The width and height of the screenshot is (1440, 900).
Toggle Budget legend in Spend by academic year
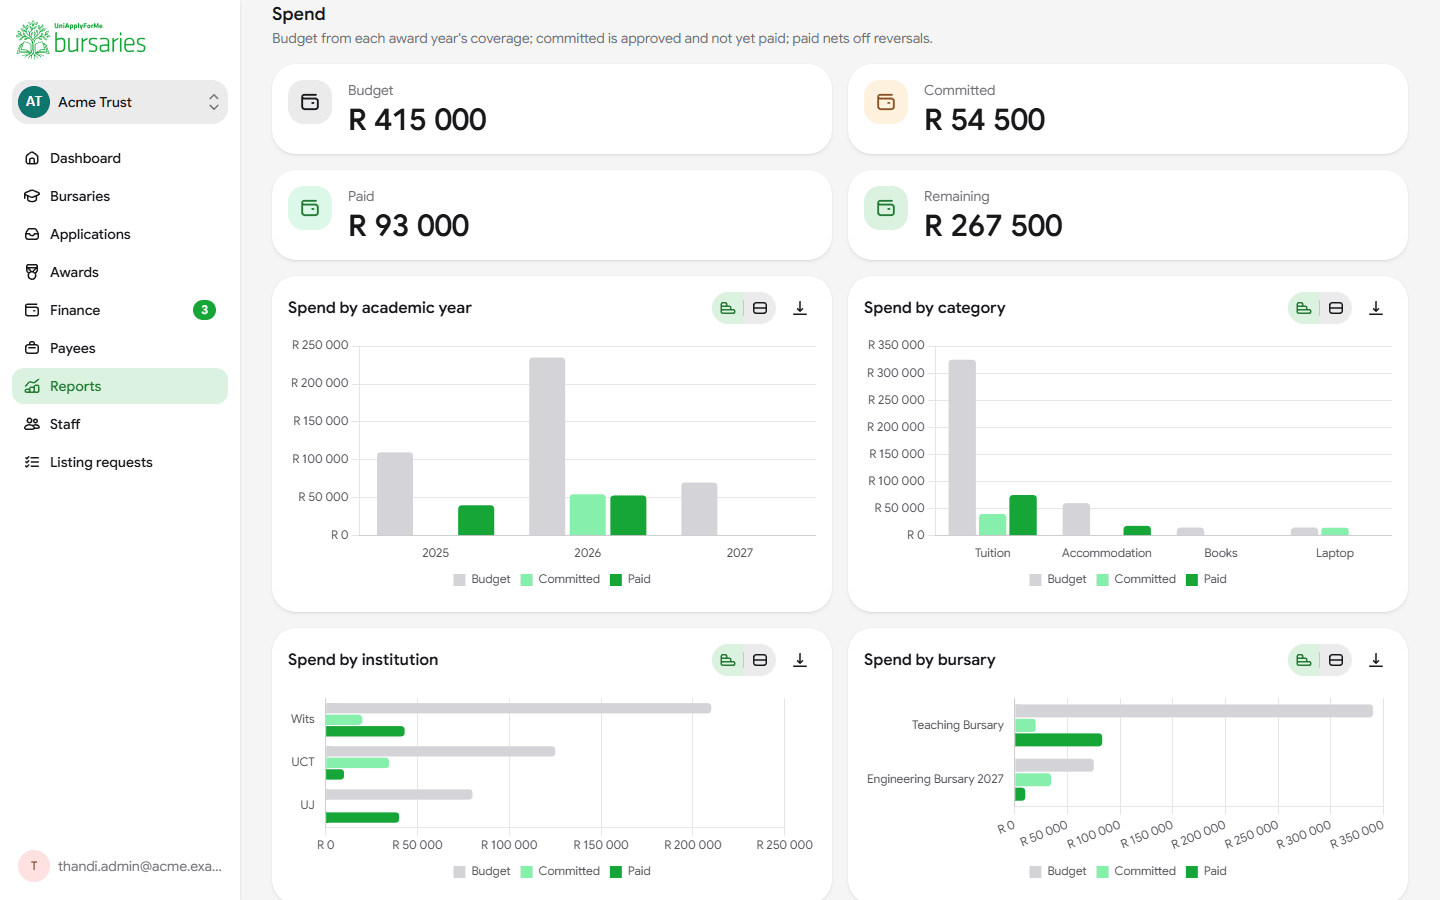pos(482,579)
